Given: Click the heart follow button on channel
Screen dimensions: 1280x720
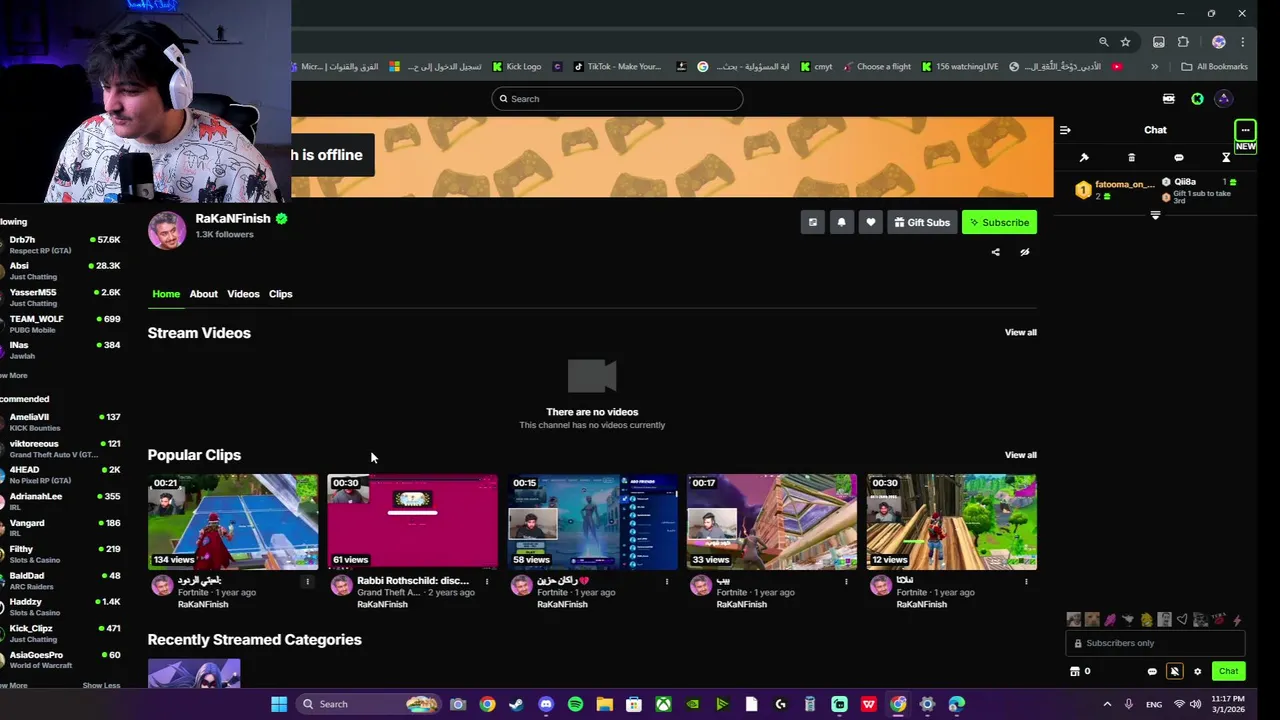Looking at the screenshot, I should [x=870, y=222].
